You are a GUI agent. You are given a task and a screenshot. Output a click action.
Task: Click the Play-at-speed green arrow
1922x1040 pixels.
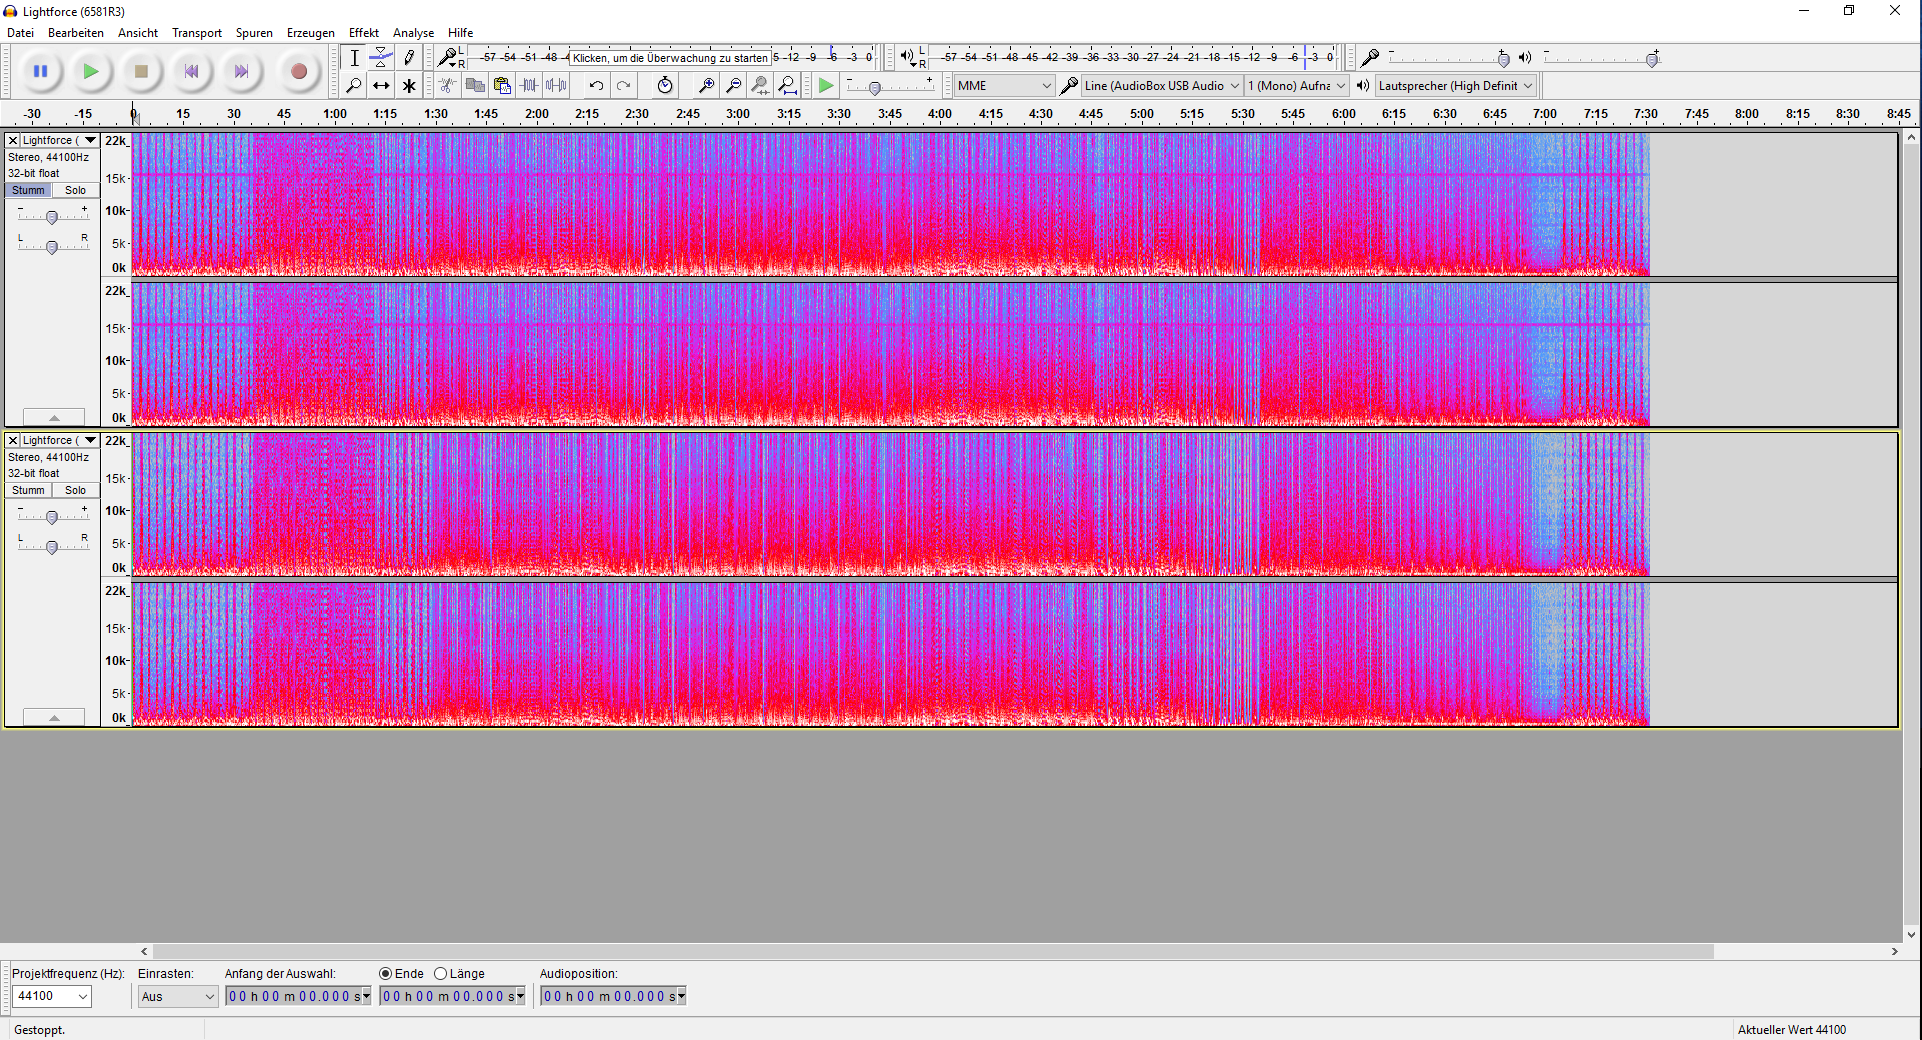826,86
